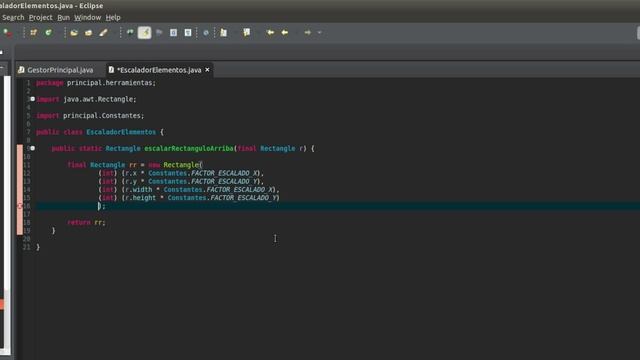This screenshot has height=360, width=640.
Task: Open the Window menu
Action: tap(87, 18)
